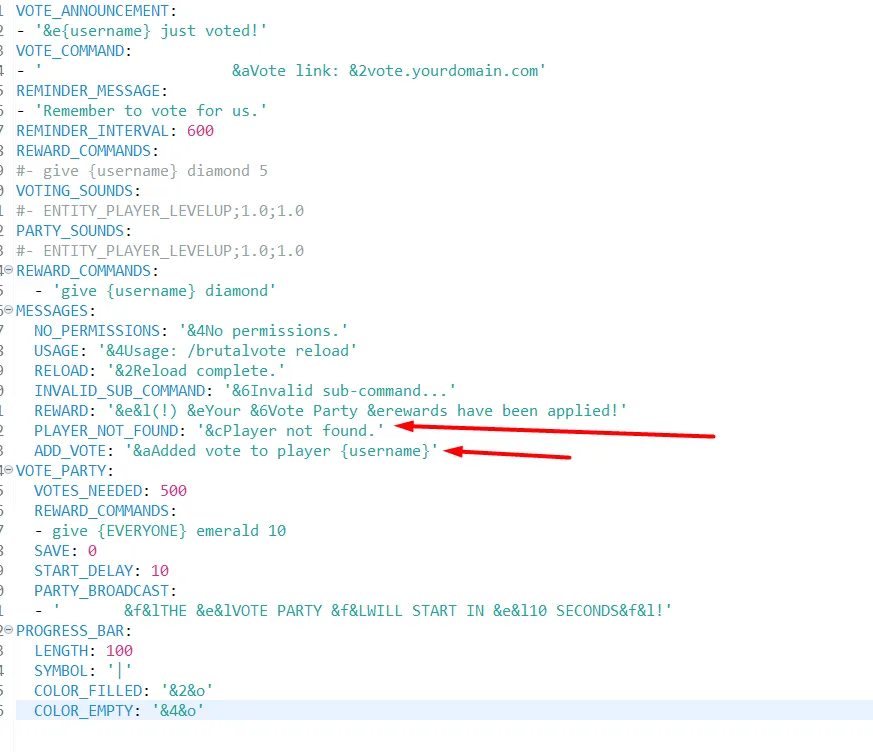Click the SAVE key
The image size is (873, 752).
tap(52, 552)
